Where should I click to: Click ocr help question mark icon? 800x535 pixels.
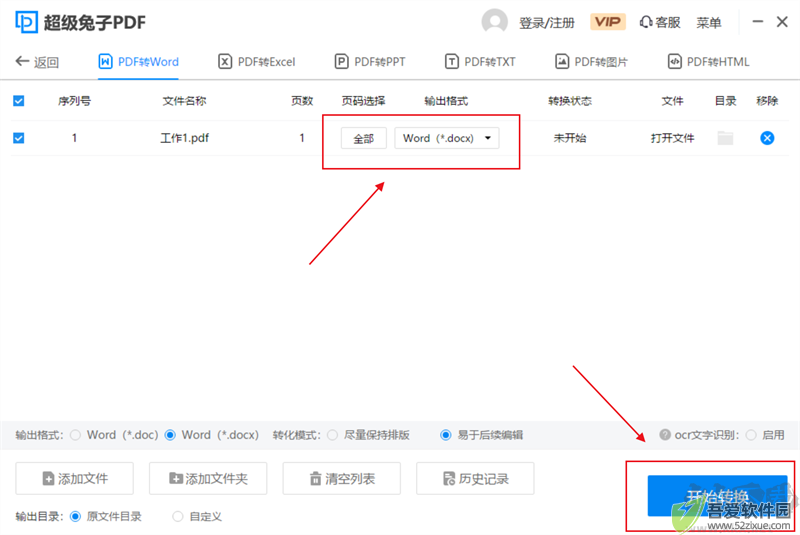point(665,435)
